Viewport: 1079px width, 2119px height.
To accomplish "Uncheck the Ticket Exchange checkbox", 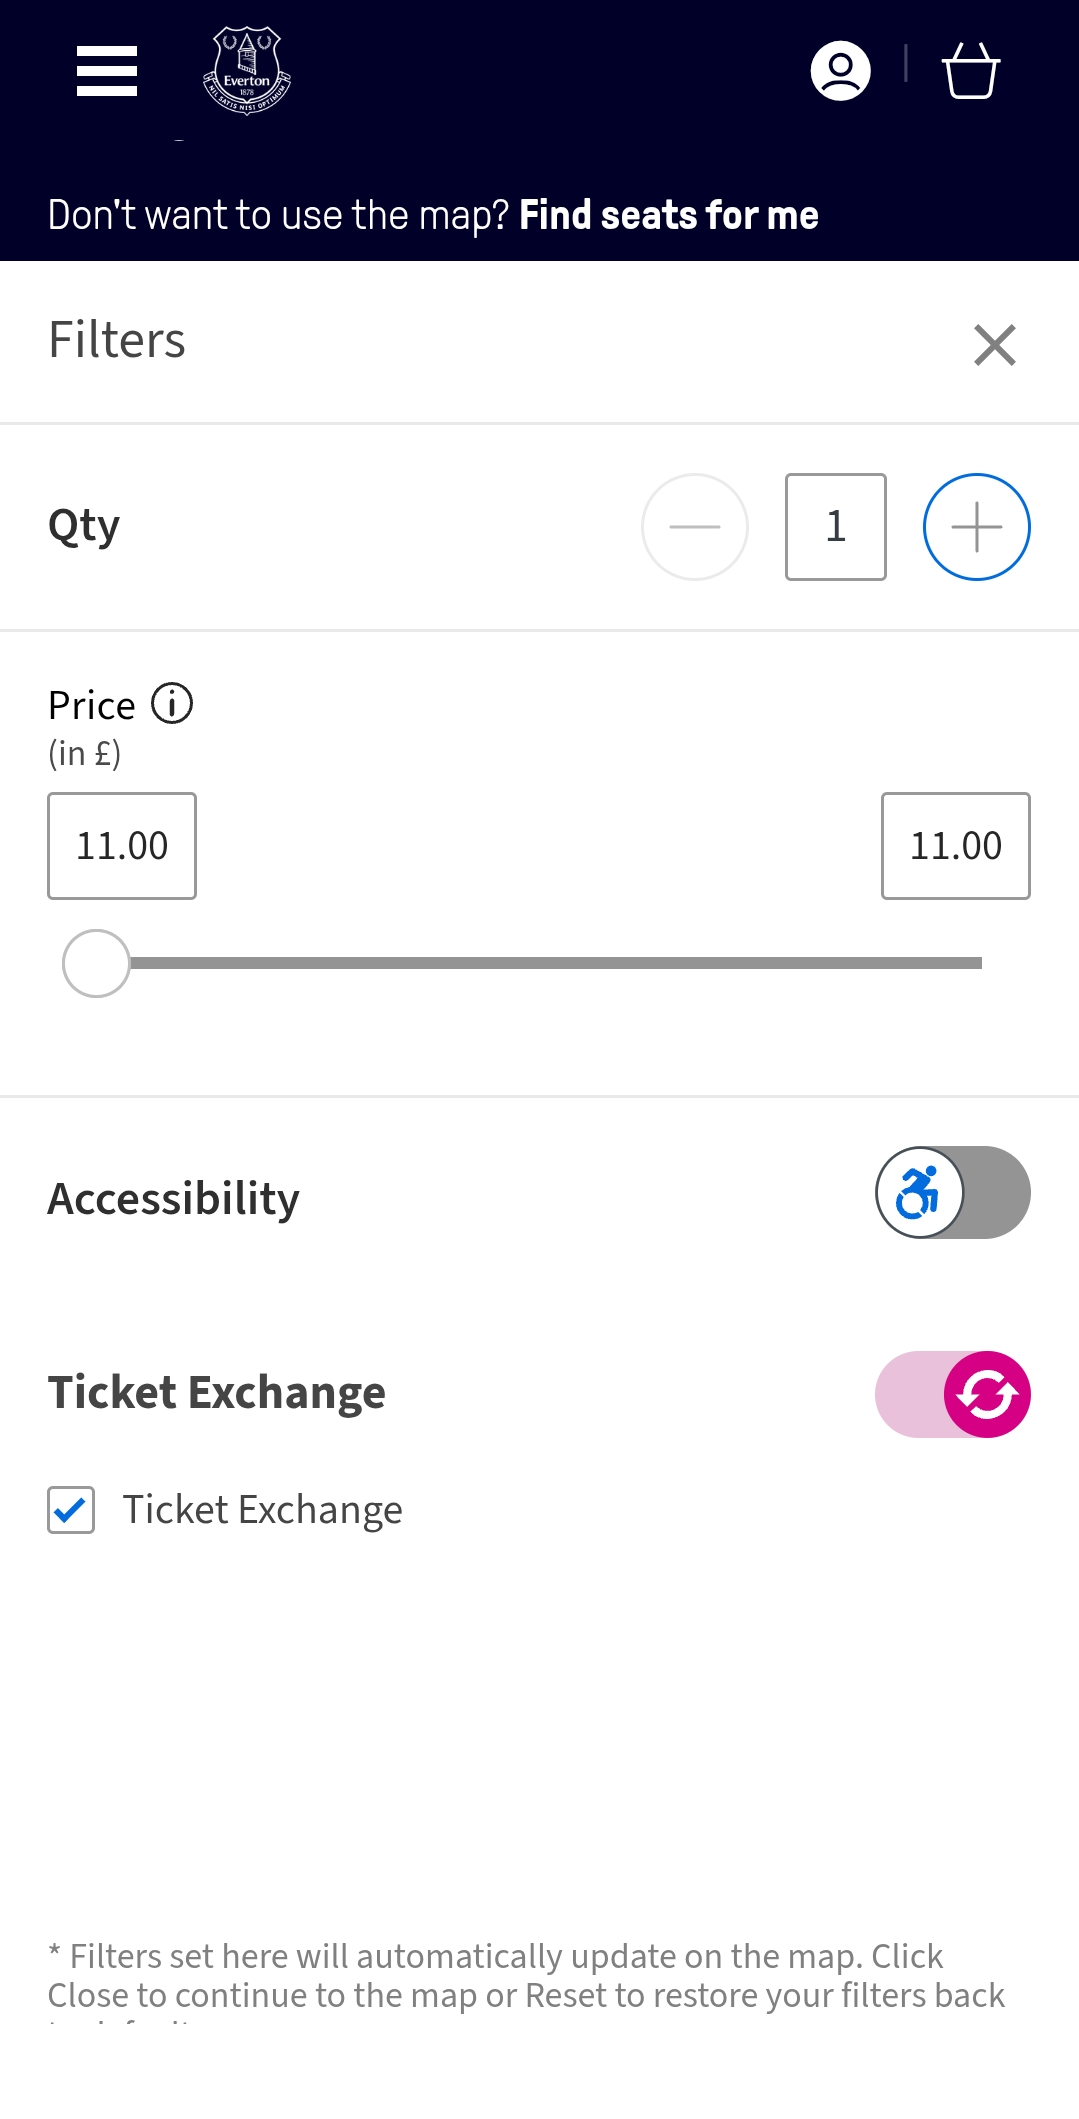I will (71, 1510).
